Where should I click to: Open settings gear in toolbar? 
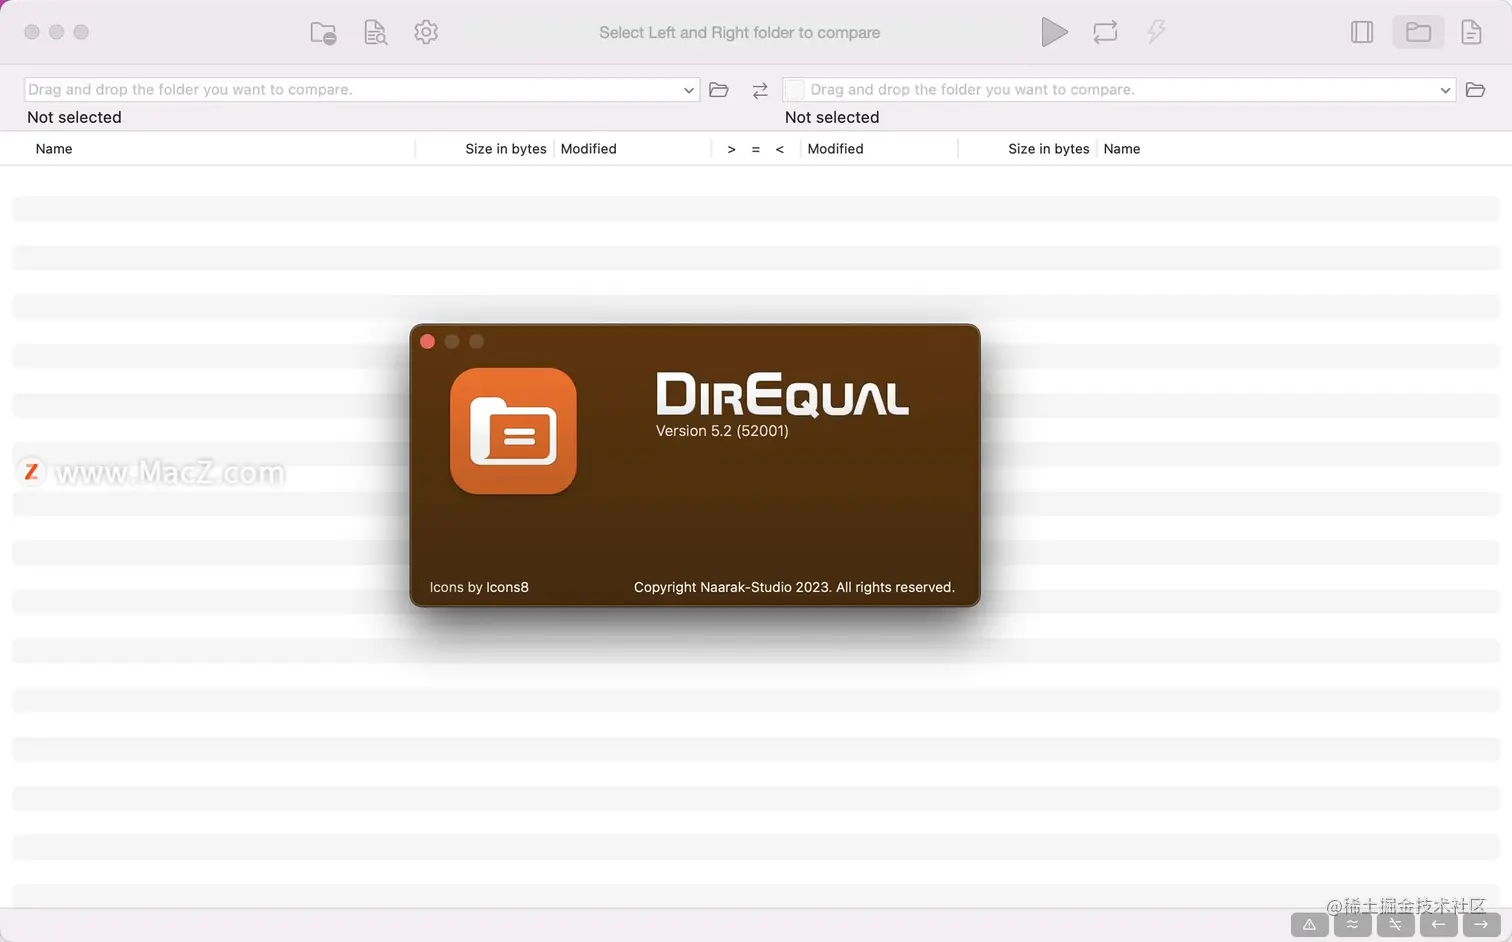click(426, 32)
